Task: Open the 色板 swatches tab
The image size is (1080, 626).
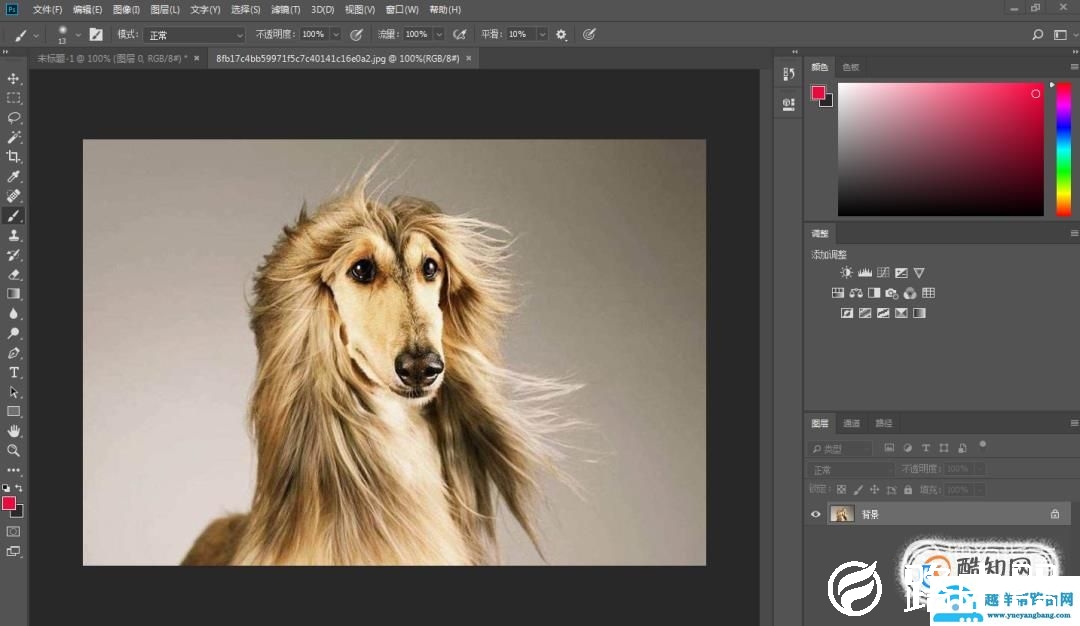Action: pos(851,67)
